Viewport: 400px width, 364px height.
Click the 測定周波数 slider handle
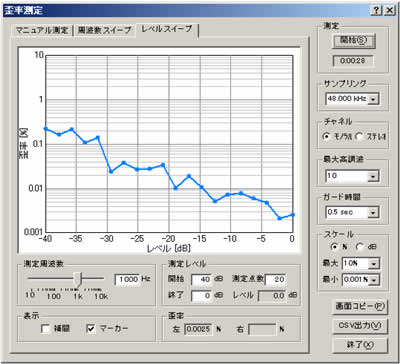78,279
